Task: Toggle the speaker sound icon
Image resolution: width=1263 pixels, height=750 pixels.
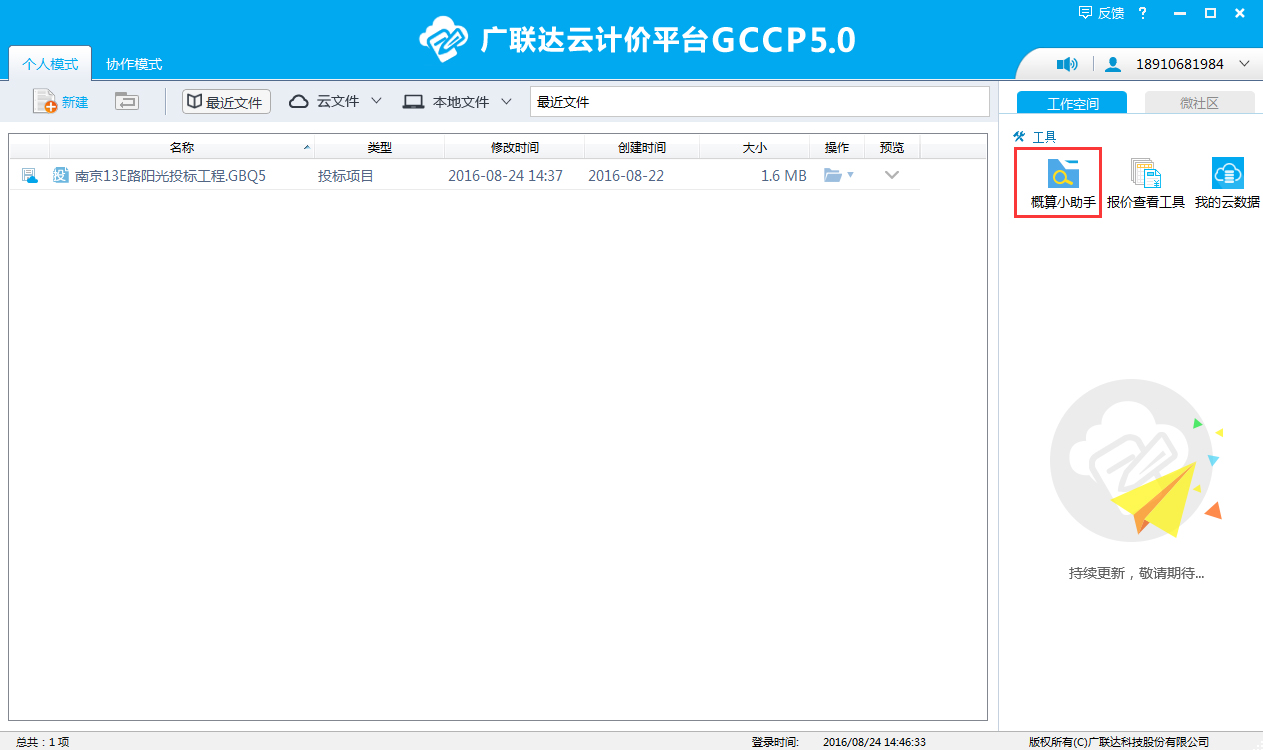Action: point(1067,65)
